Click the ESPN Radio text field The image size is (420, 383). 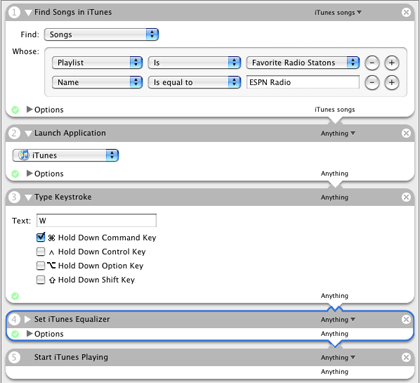pos(303,82)
